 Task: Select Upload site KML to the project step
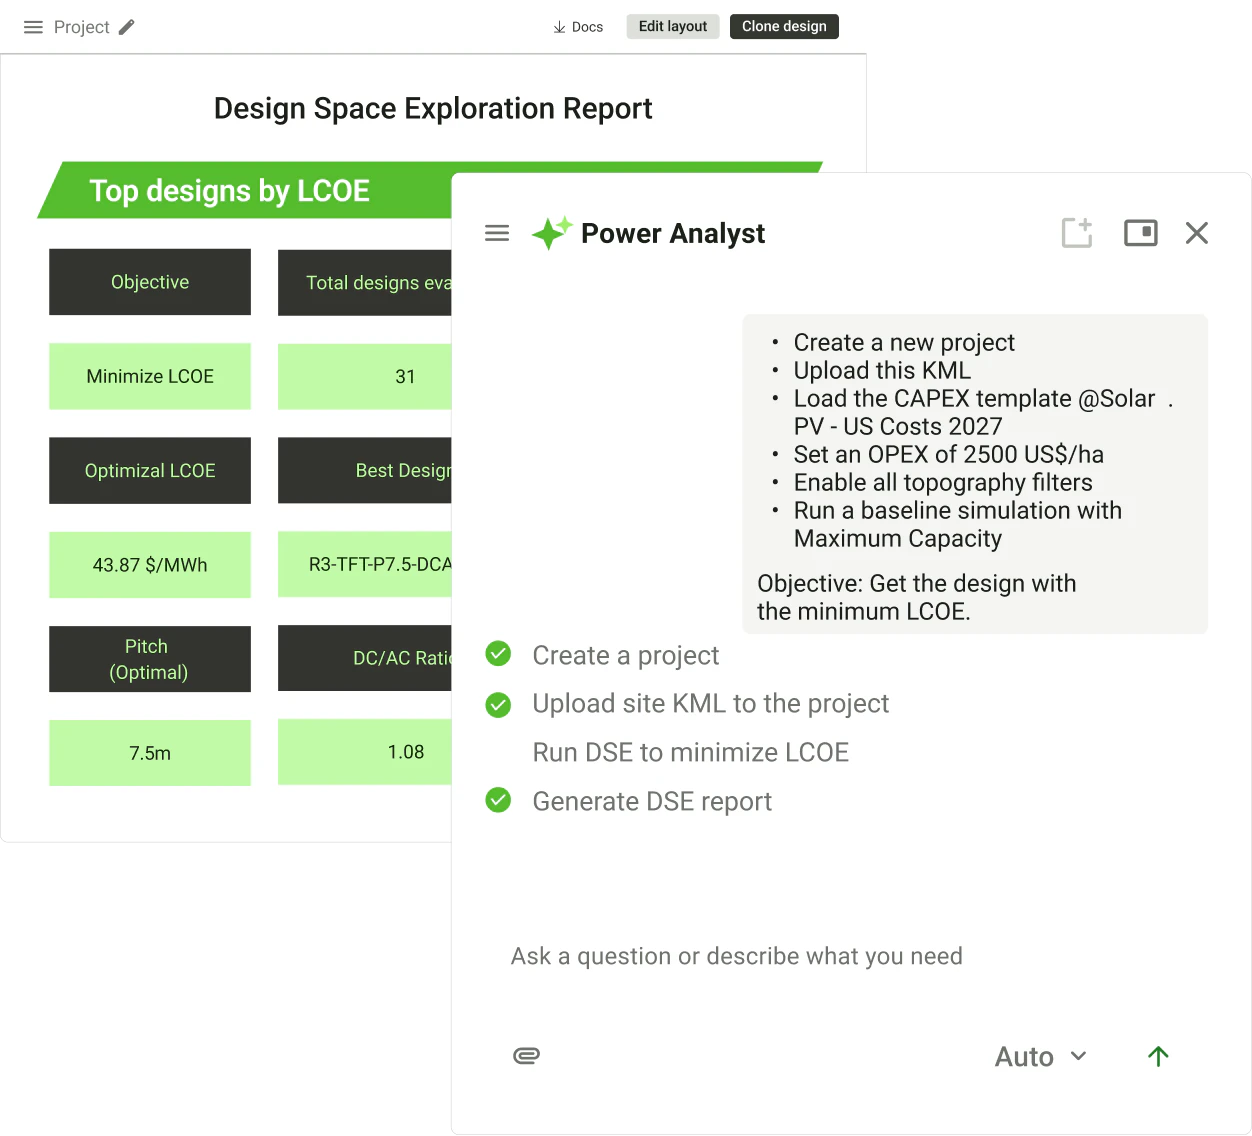tap(711, 704)
